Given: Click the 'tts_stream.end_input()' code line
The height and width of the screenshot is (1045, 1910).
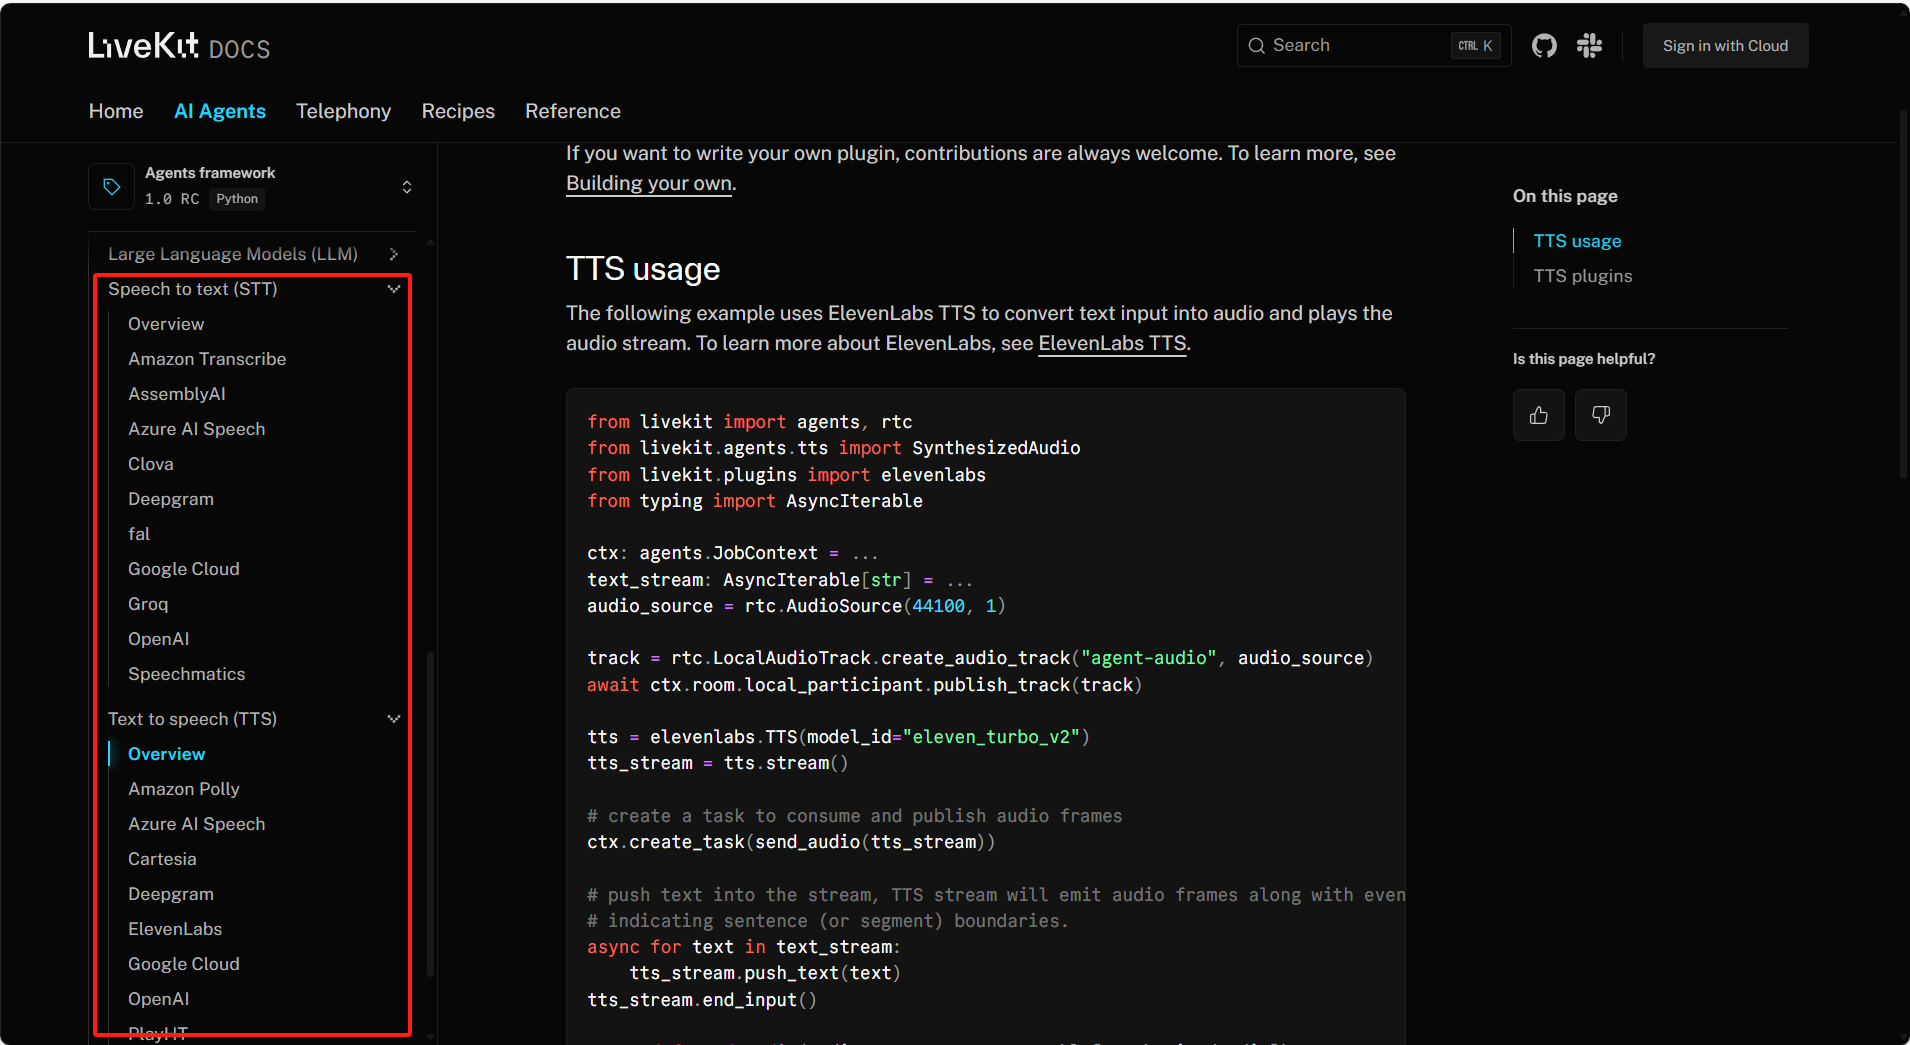Looking at the screenshot, I should pos(702,1000).
